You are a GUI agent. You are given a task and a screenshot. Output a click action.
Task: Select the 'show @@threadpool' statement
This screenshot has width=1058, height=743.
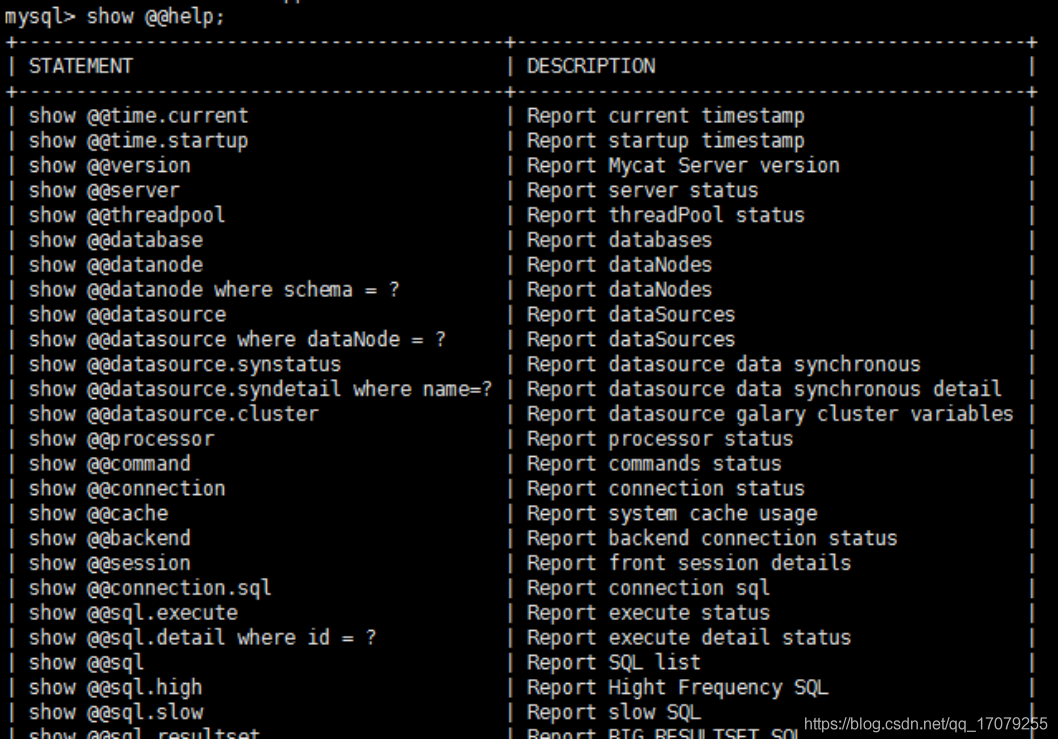(127, 215)
